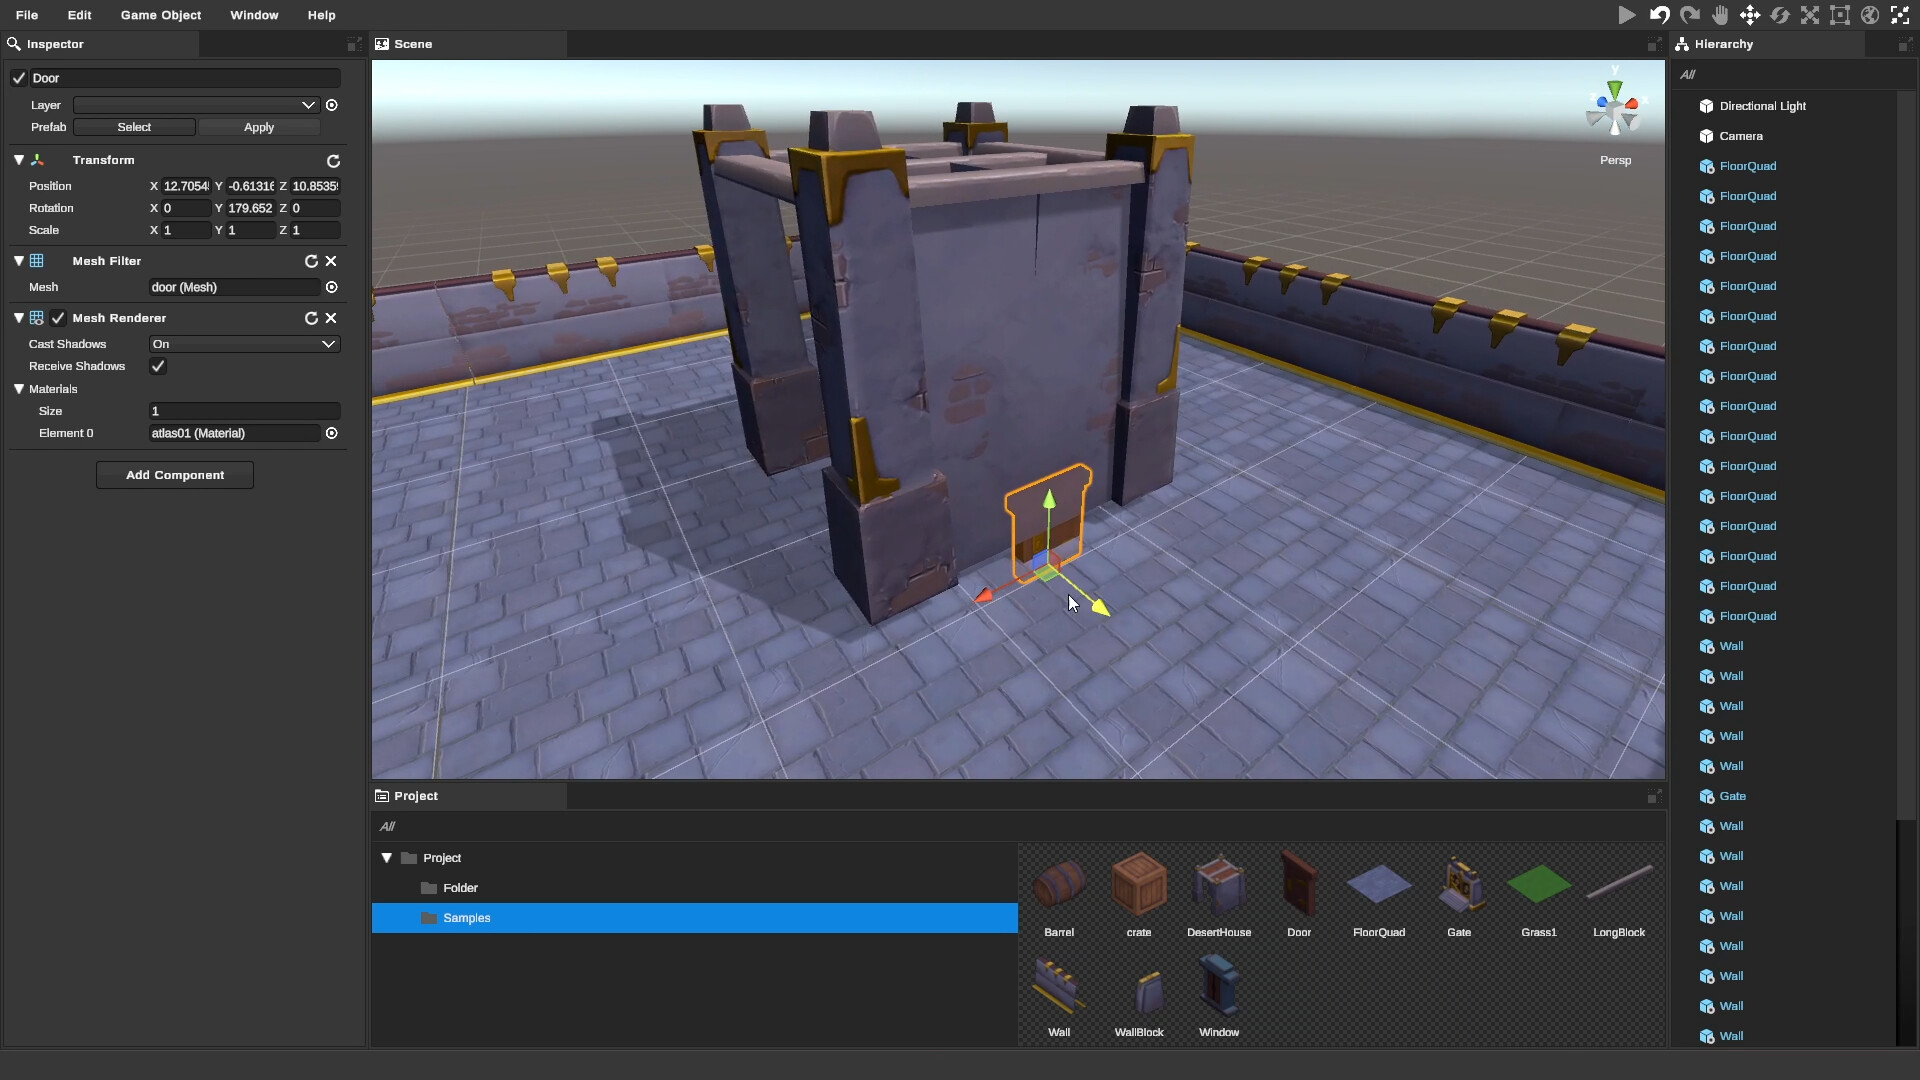Toggle Receive Shadows checkbox in Inspector
The image size is (1920, 1080).
[157, 367]
